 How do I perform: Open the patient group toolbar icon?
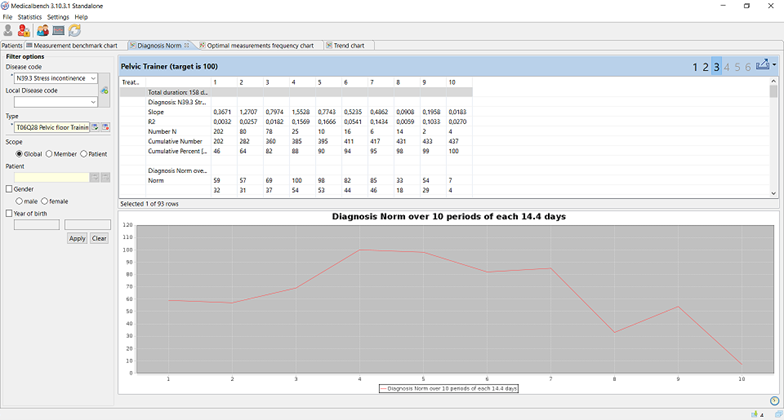[x=42, y=30]
